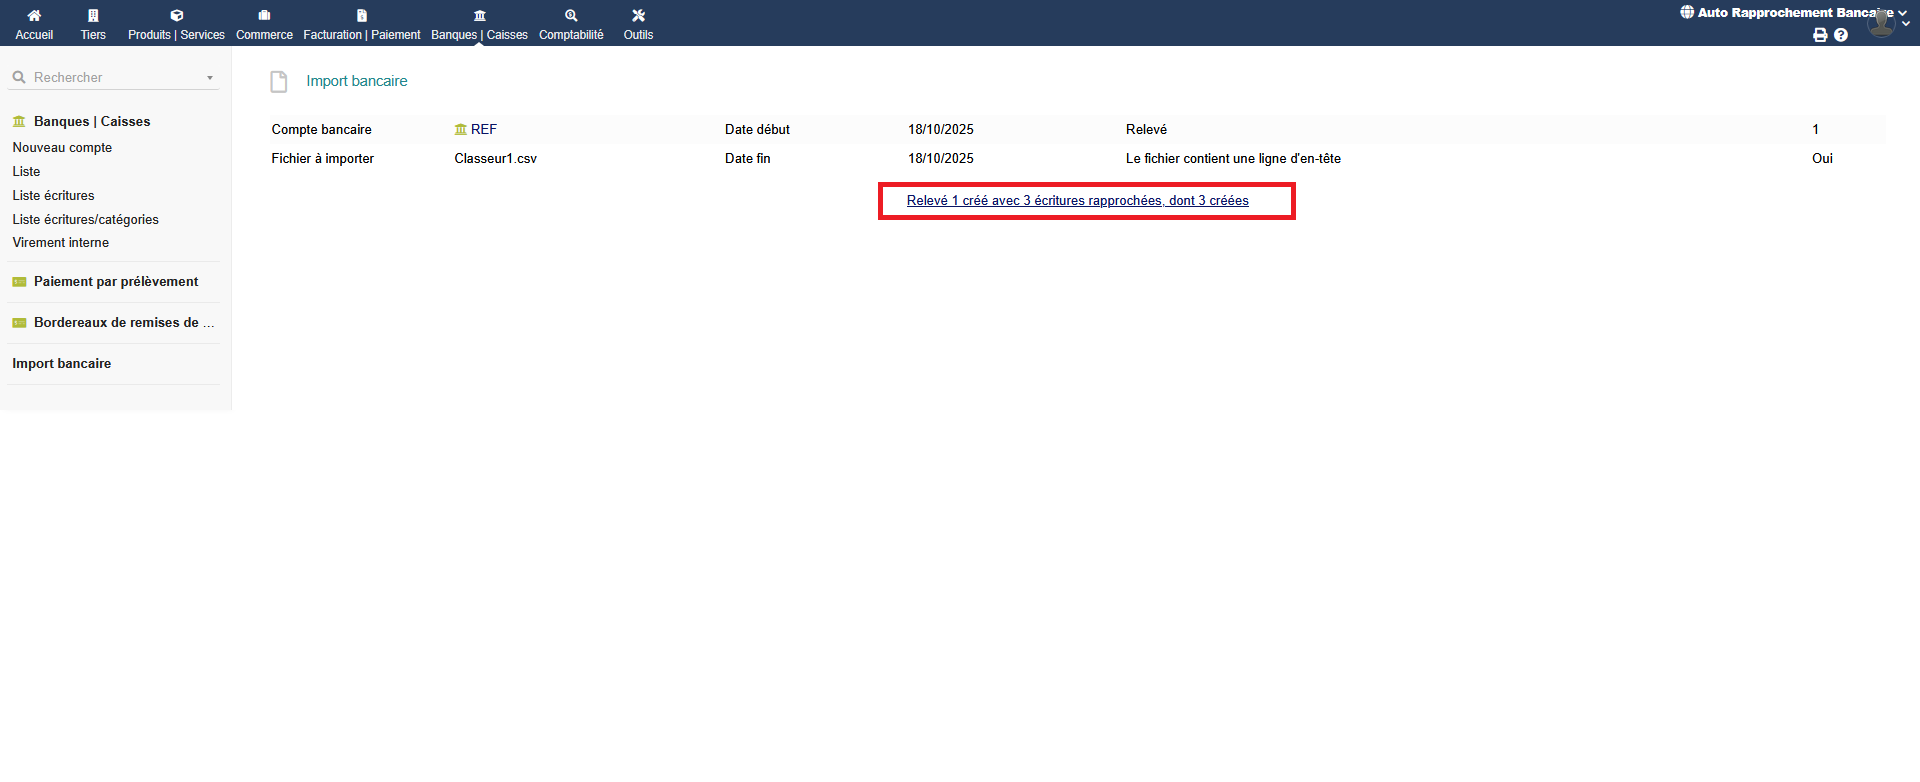1920x782 pixels.
Task: Open Paiement par prélèvement section
Action: tap(115, 282)
